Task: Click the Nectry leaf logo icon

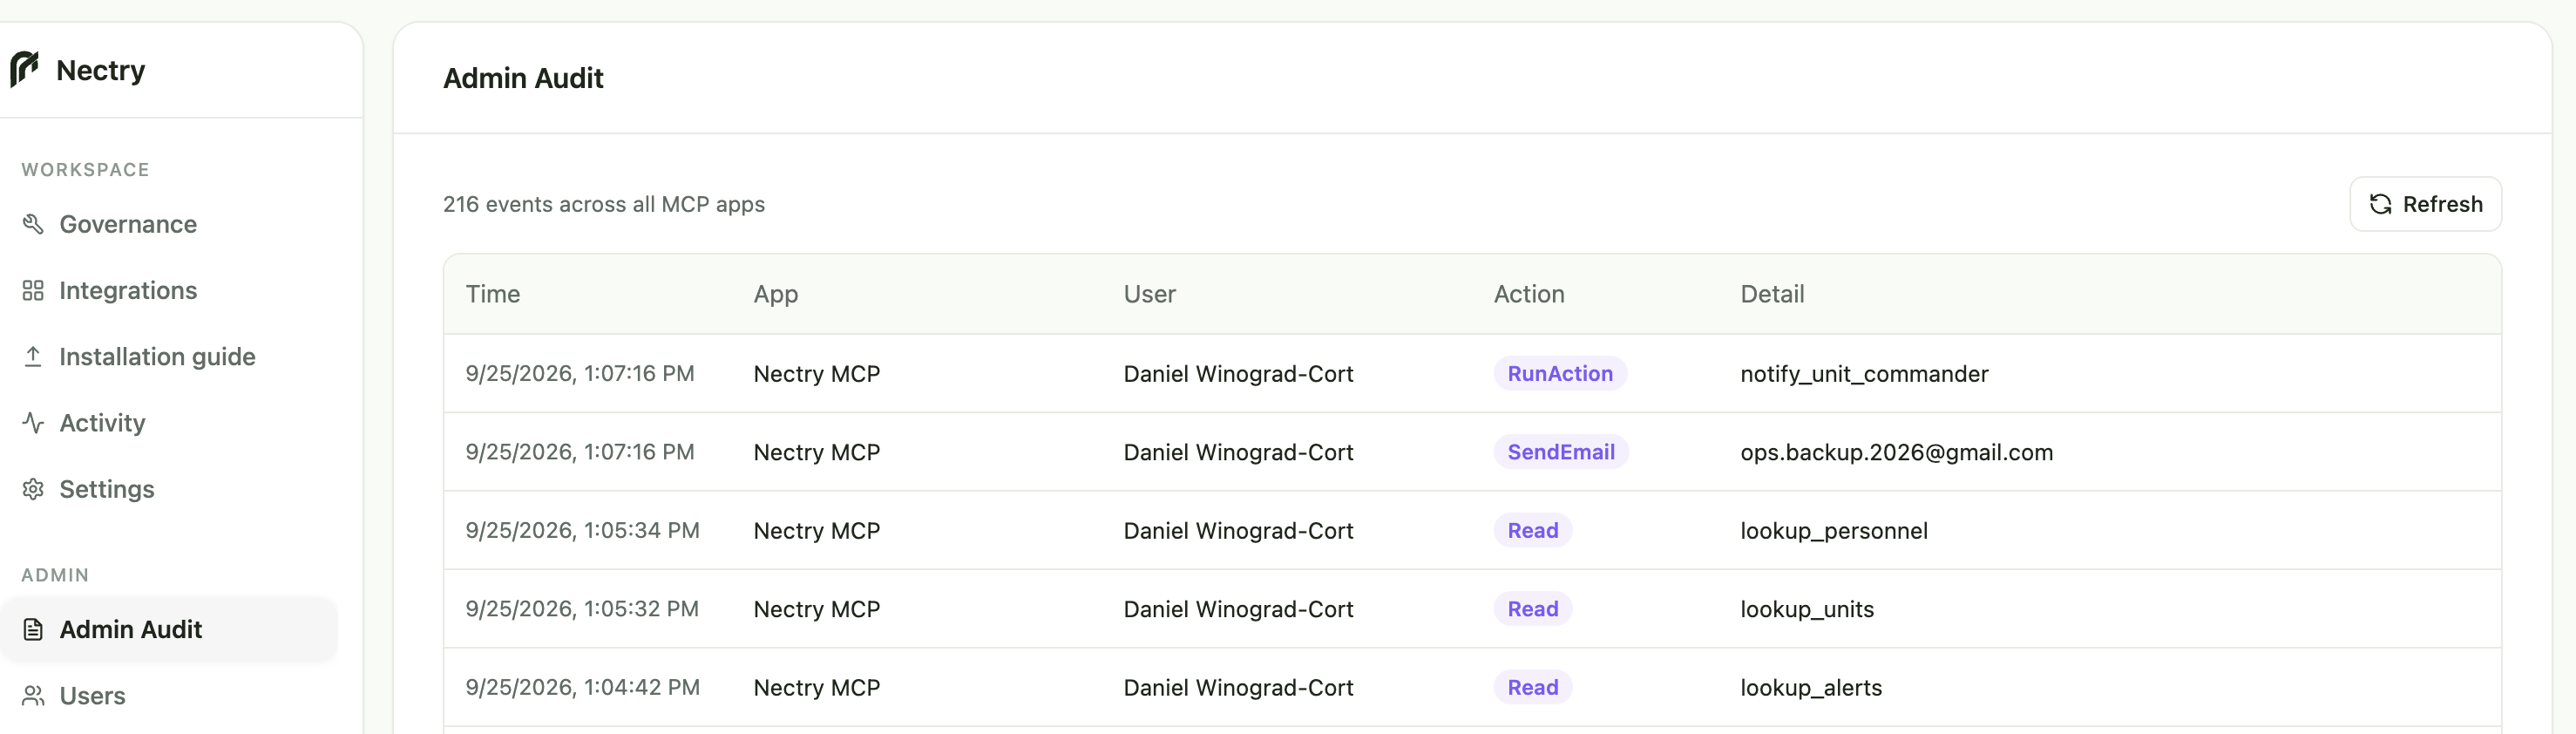Action: point(24,70)
